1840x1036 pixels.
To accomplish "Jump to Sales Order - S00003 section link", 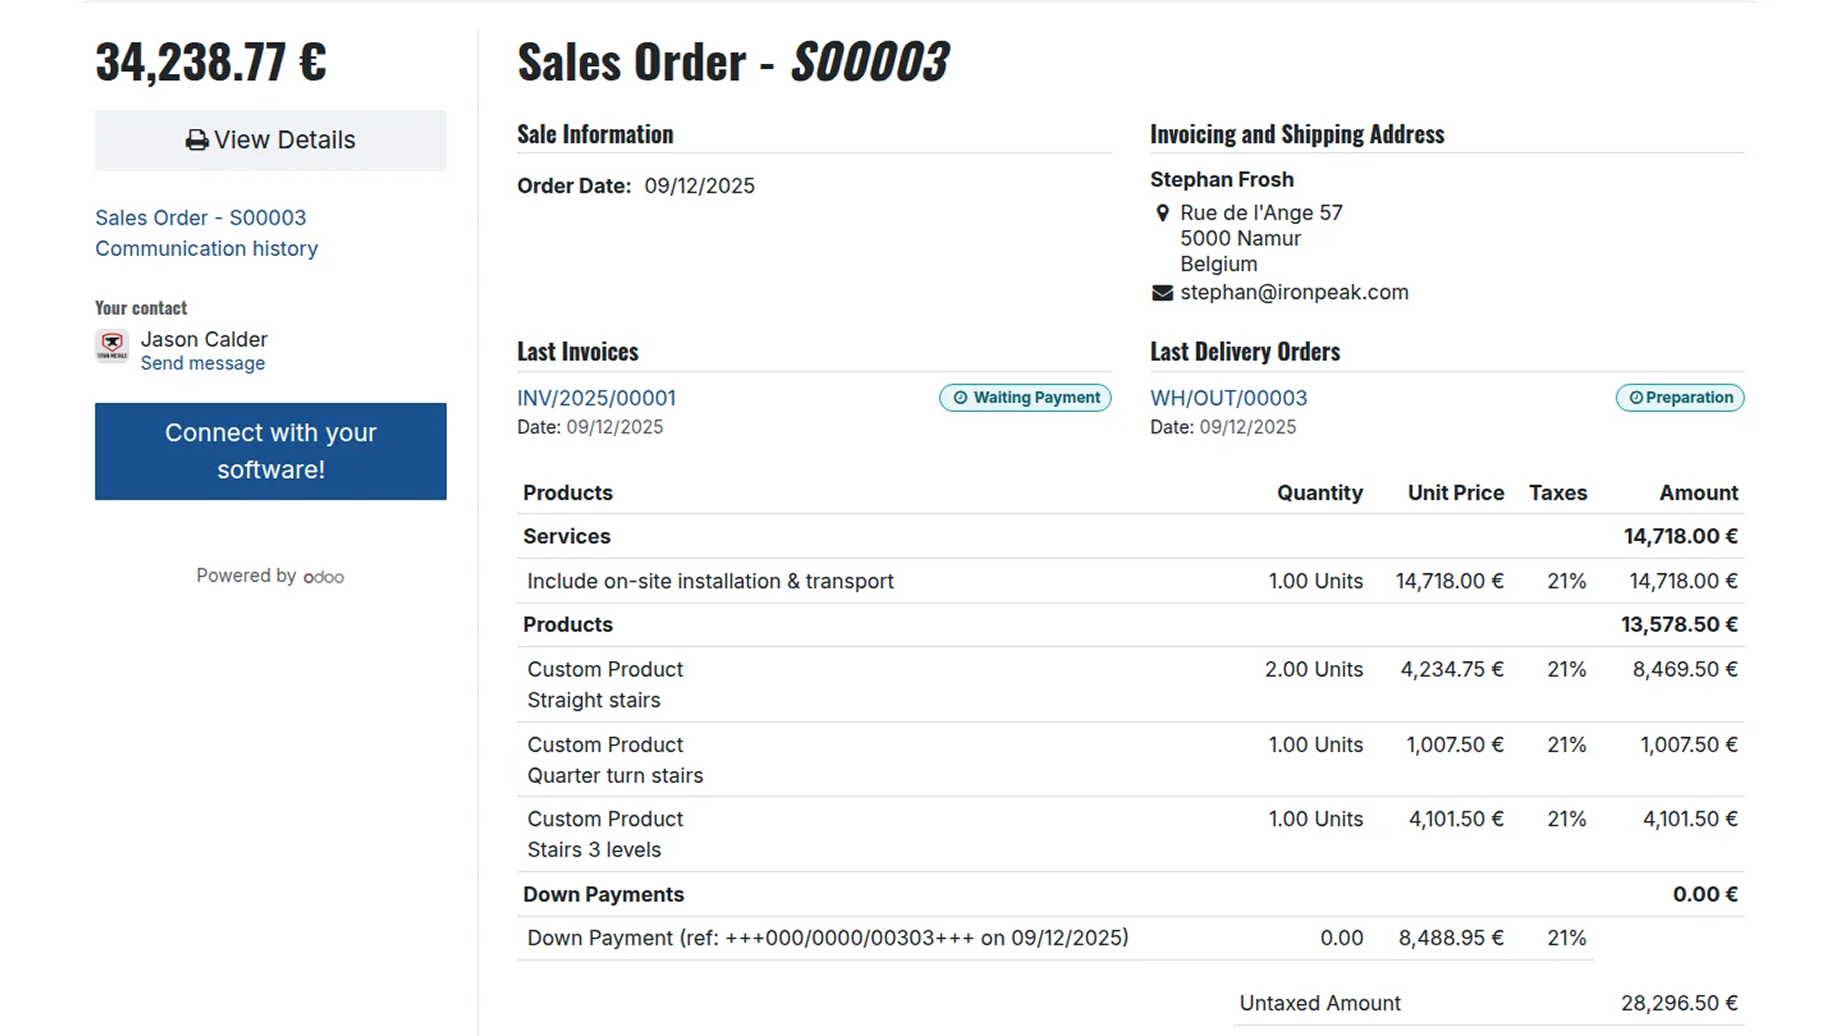I will click(x=200, y=218).
